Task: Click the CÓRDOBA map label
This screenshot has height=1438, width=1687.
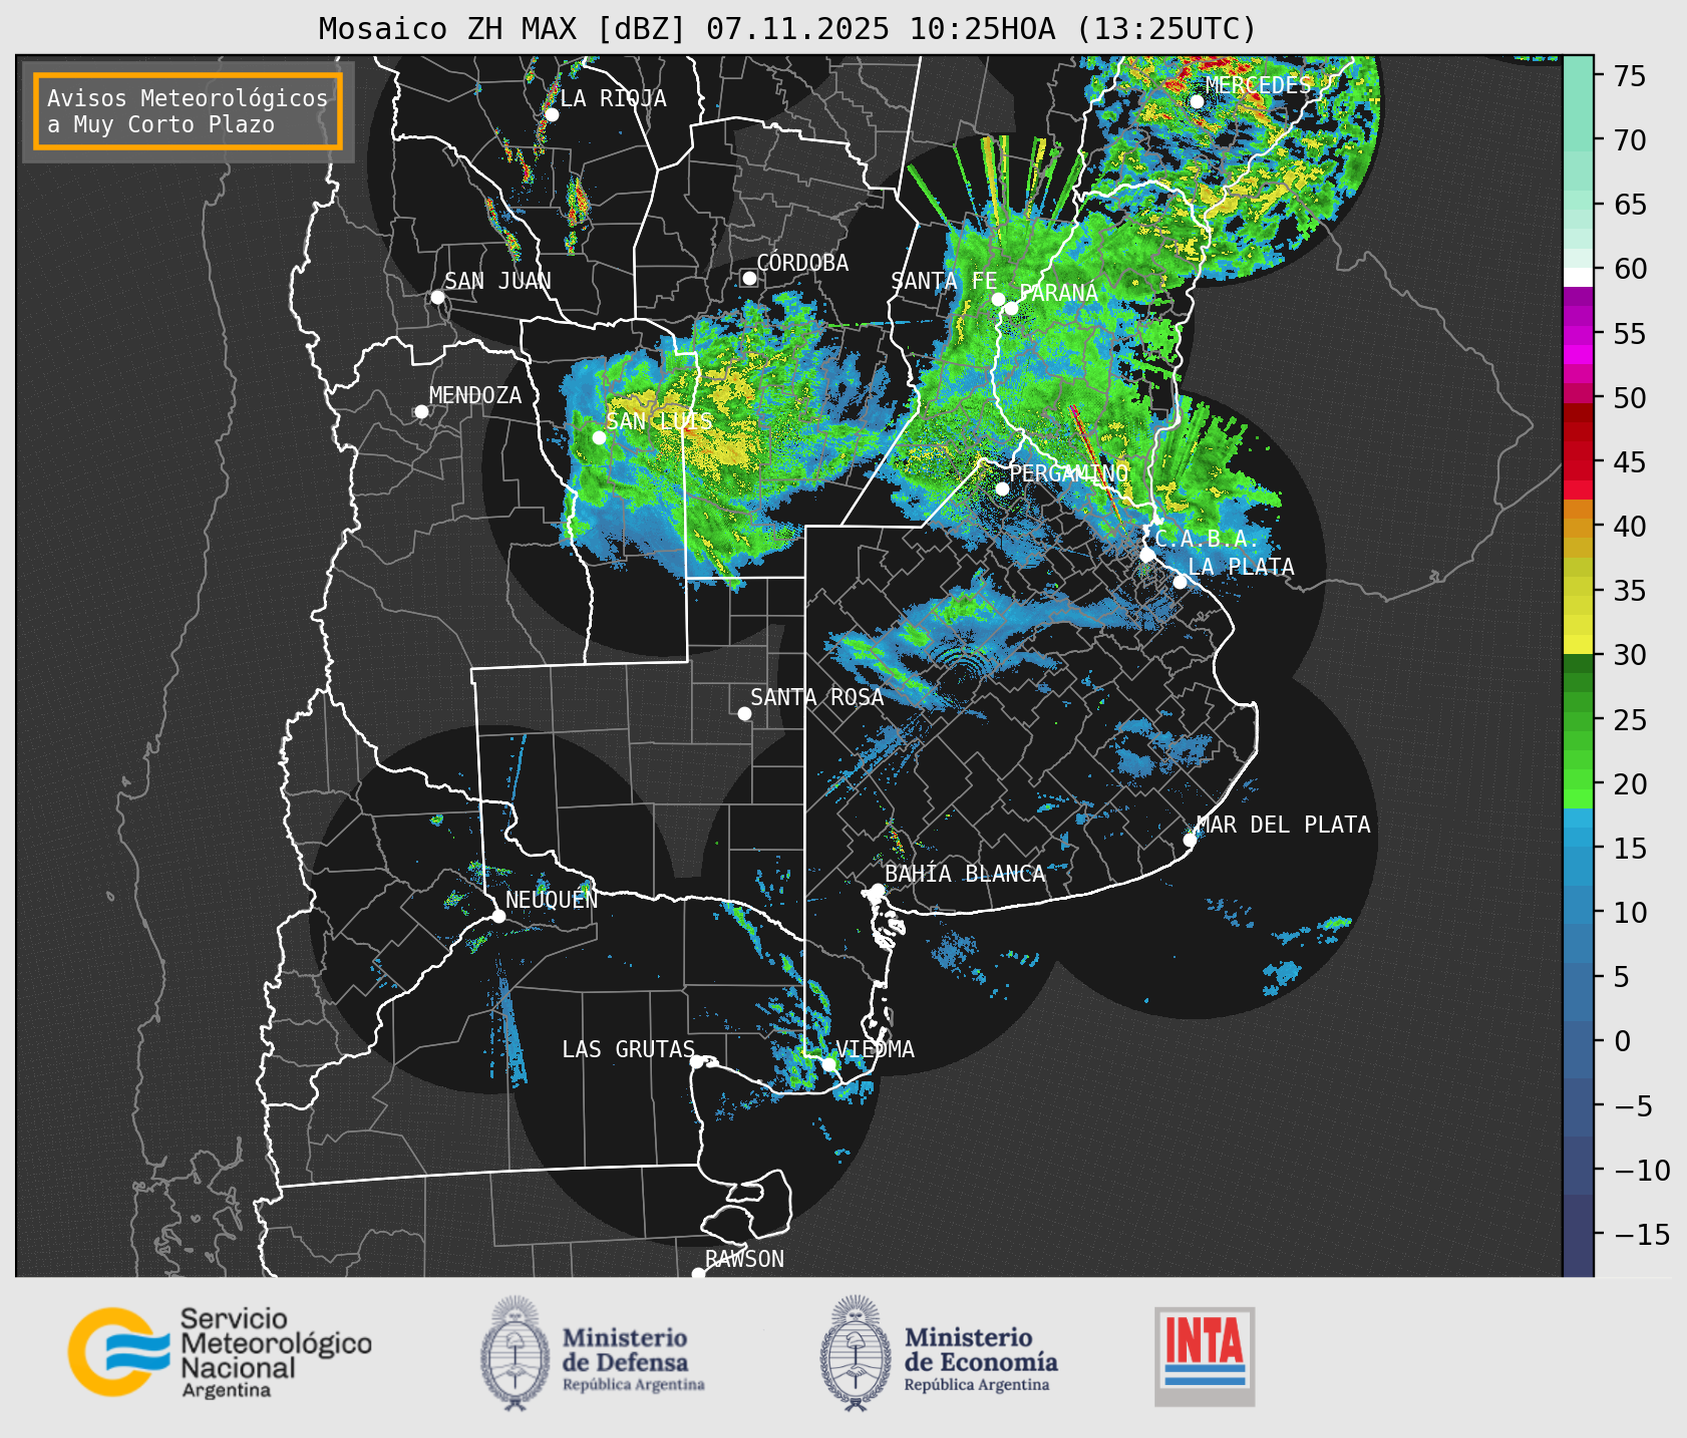Action: (802, 262)
